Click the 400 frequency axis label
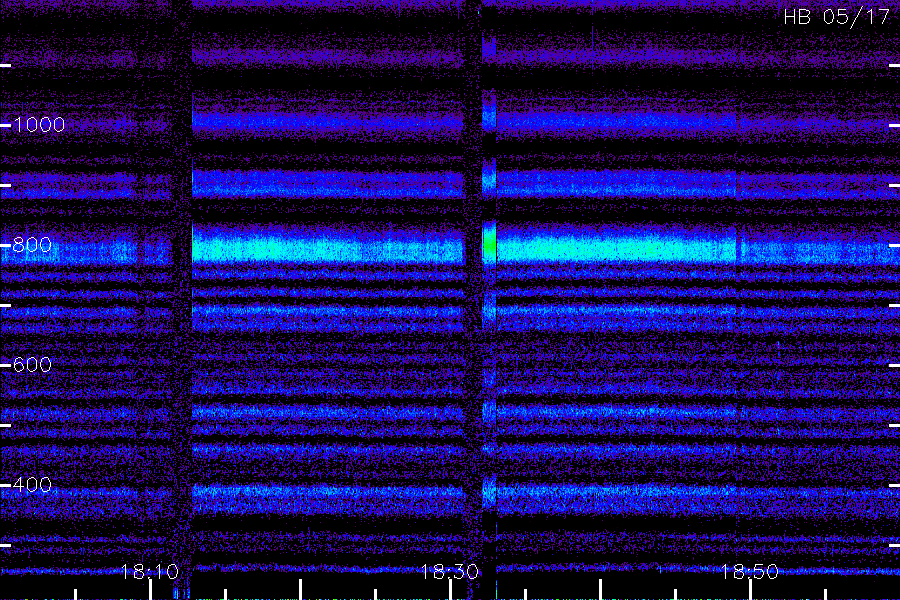Viewport: 900px width, 600px height. [32, 485]
